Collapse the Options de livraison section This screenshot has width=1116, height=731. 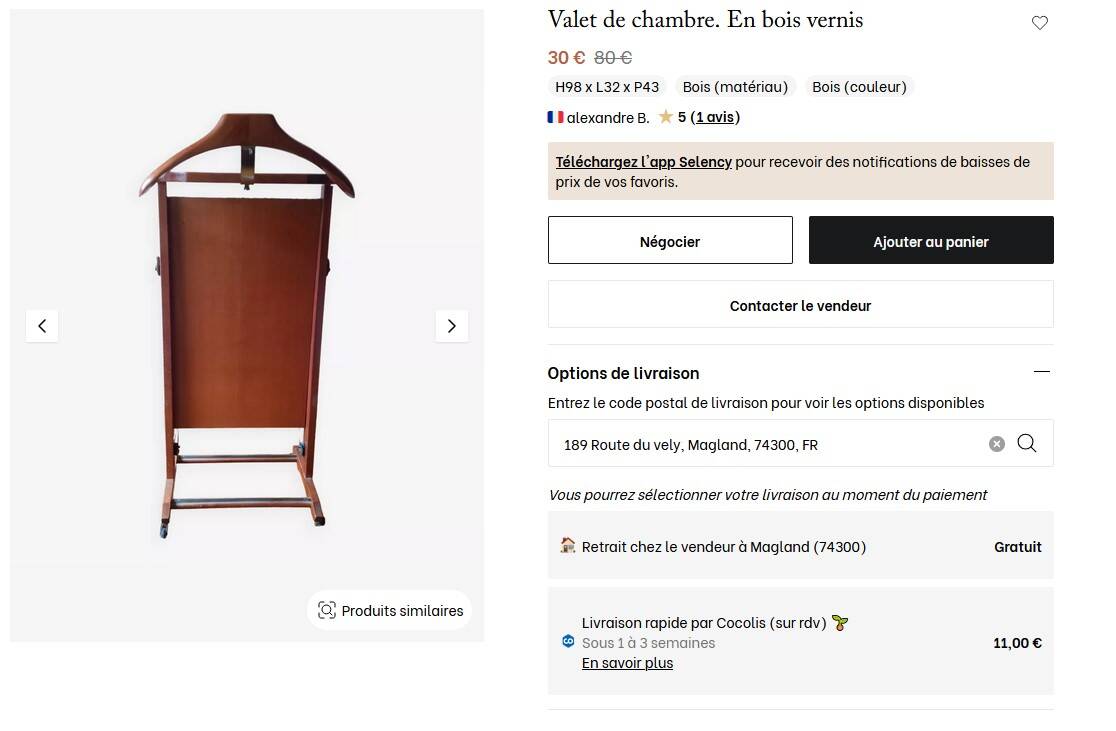1042,372
